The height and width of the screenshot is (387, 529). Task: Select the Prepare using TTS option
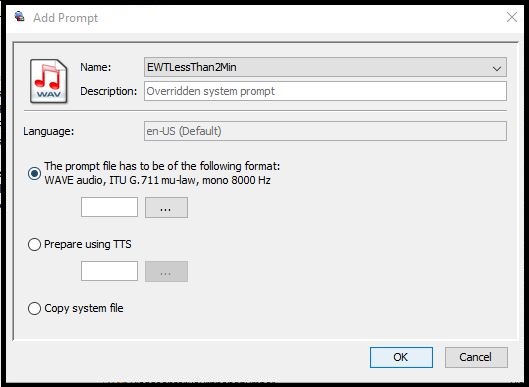34,244
